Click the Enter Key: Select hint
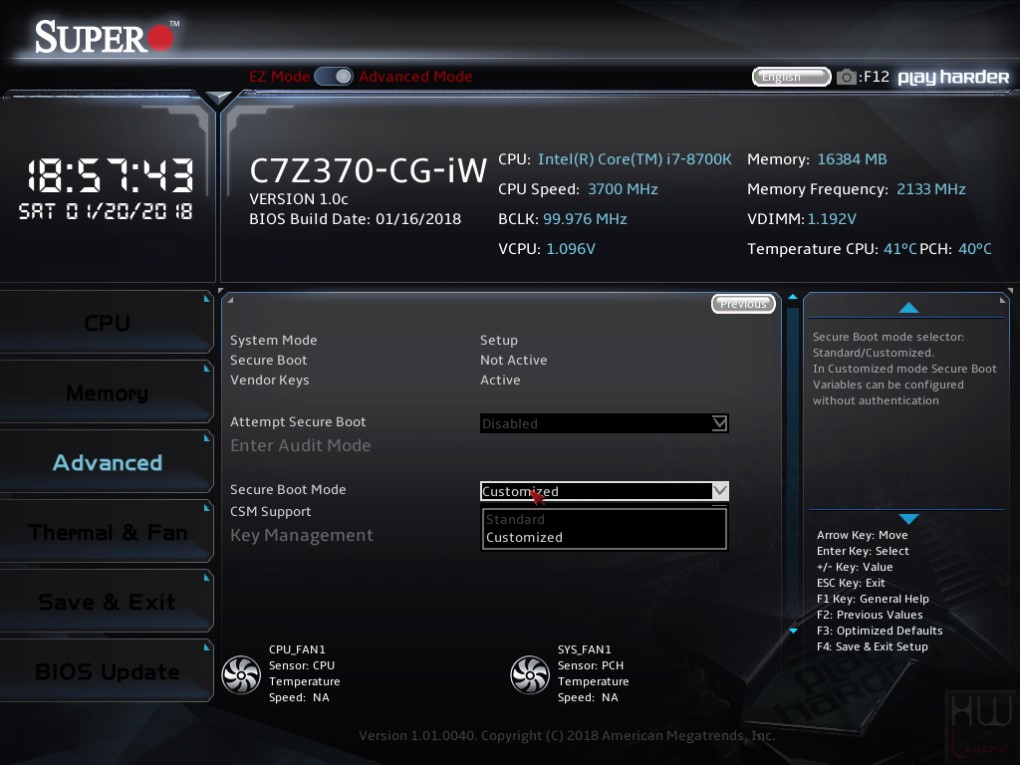 [x=863, y=551]
